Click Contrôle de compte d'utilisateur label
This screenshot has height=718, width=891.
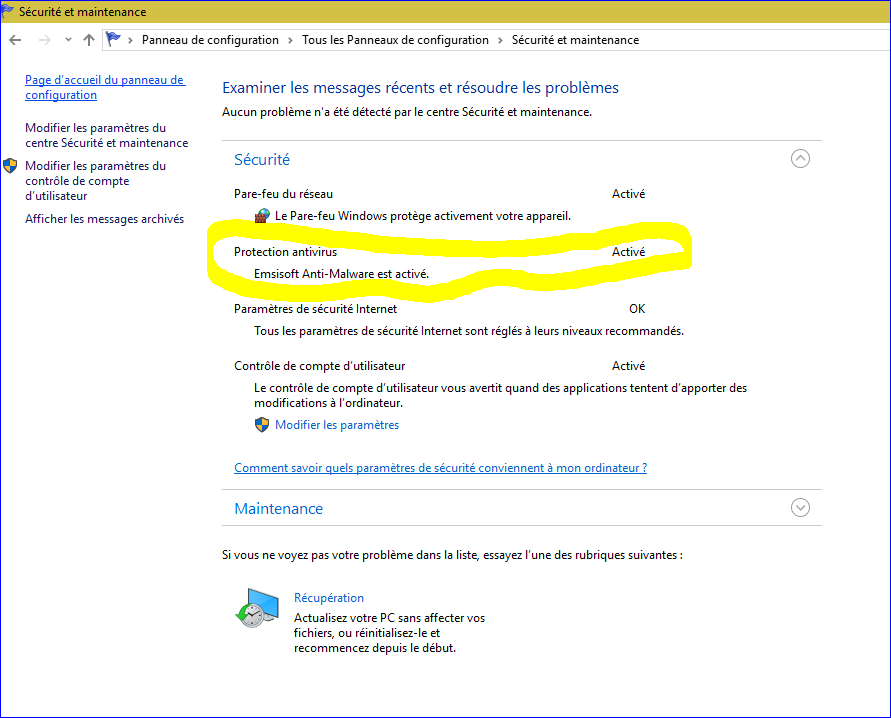[x=320, y=366]
